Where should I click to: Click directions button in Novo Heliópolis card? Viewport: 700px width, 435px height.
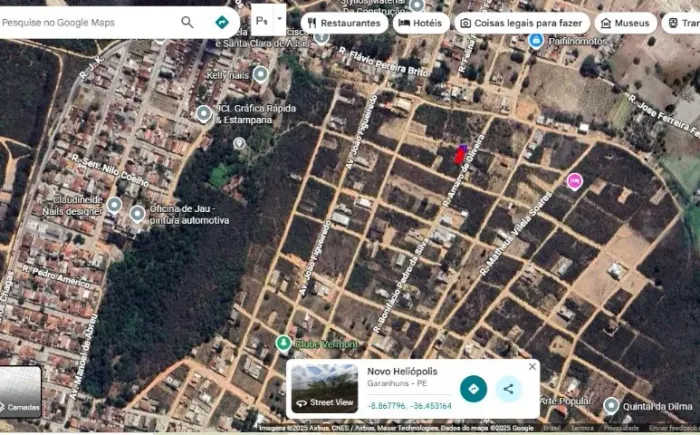[473, 389]
